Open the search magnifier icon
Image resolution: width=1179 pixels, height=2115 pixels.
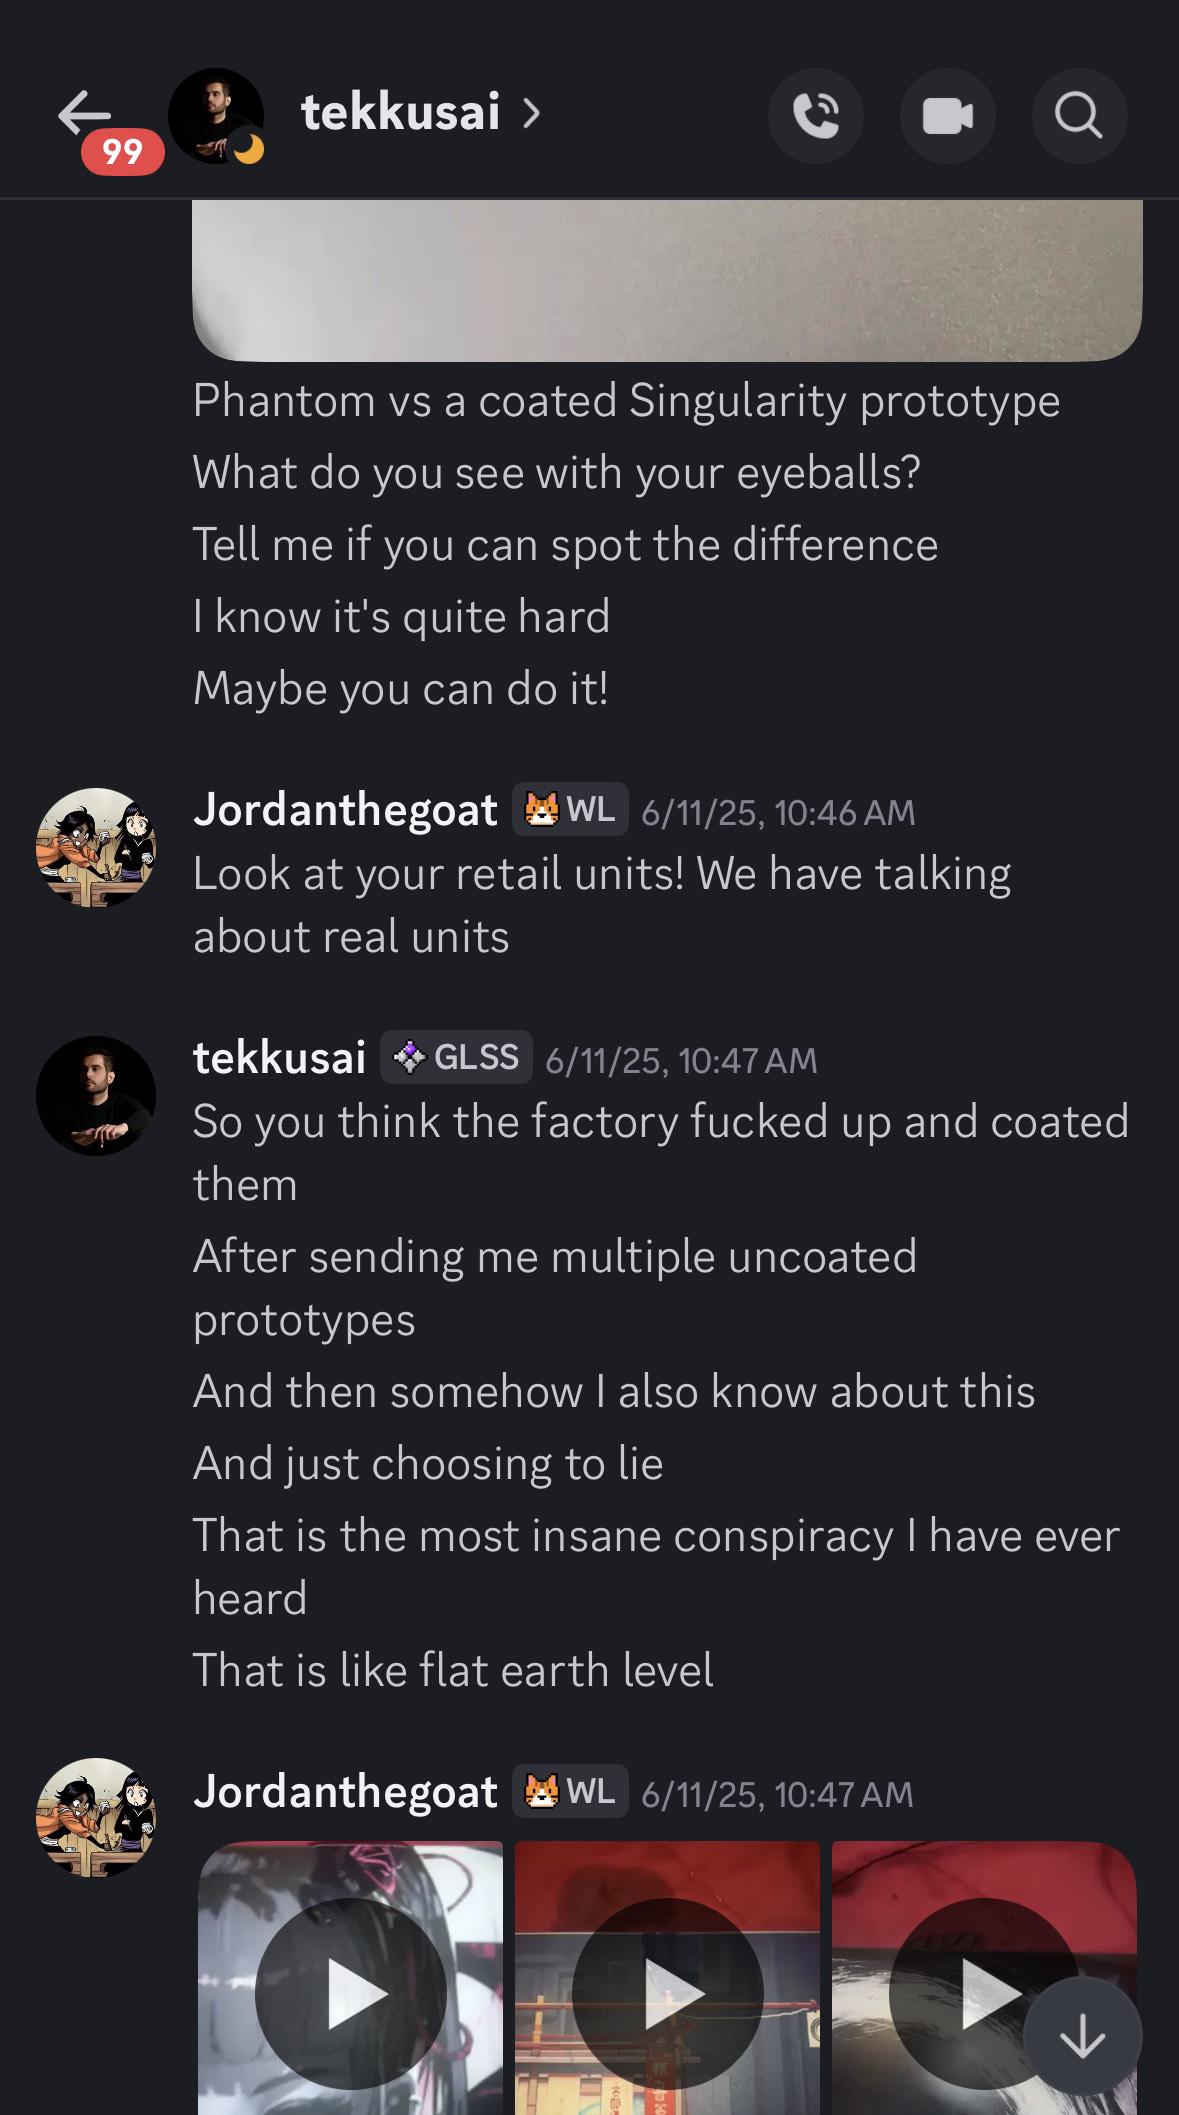coord(1078,116)
